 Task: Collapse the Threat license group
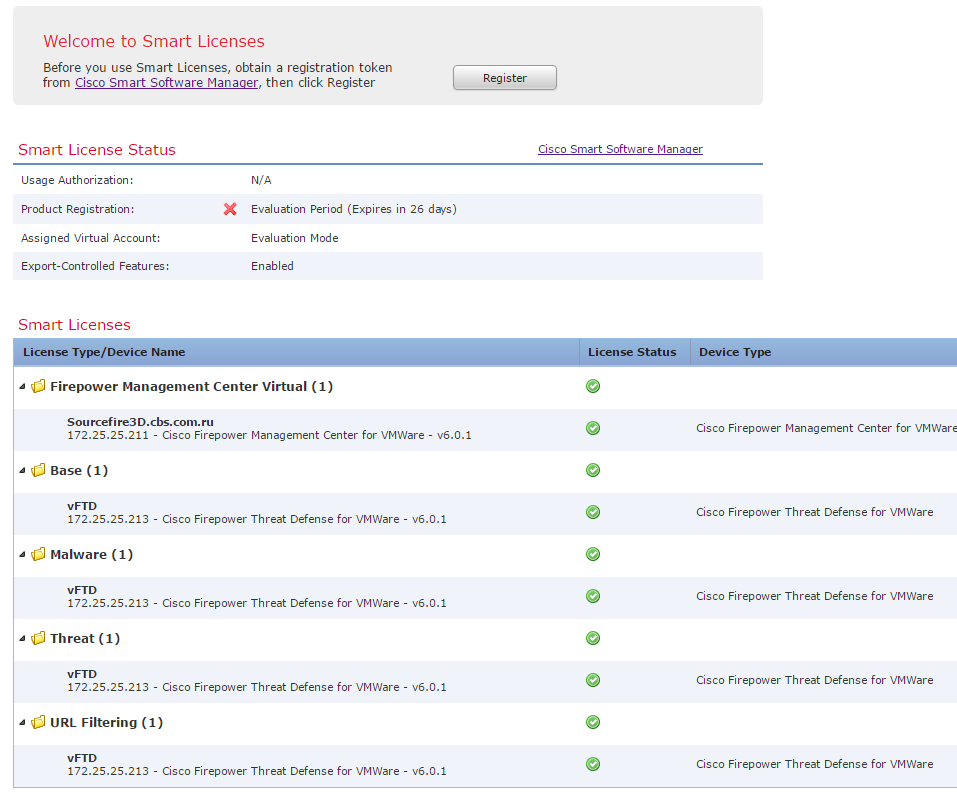click(23, 638)
